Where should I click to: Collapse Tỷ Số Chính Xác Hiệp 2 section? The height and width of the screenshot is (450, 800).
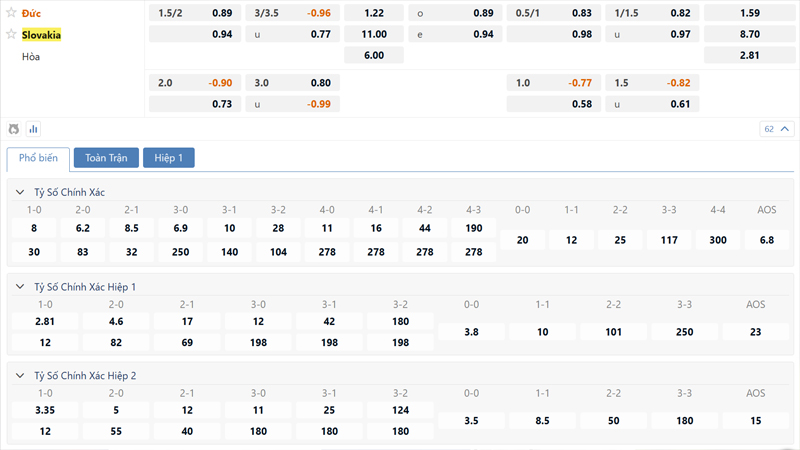tap(21, 376)
